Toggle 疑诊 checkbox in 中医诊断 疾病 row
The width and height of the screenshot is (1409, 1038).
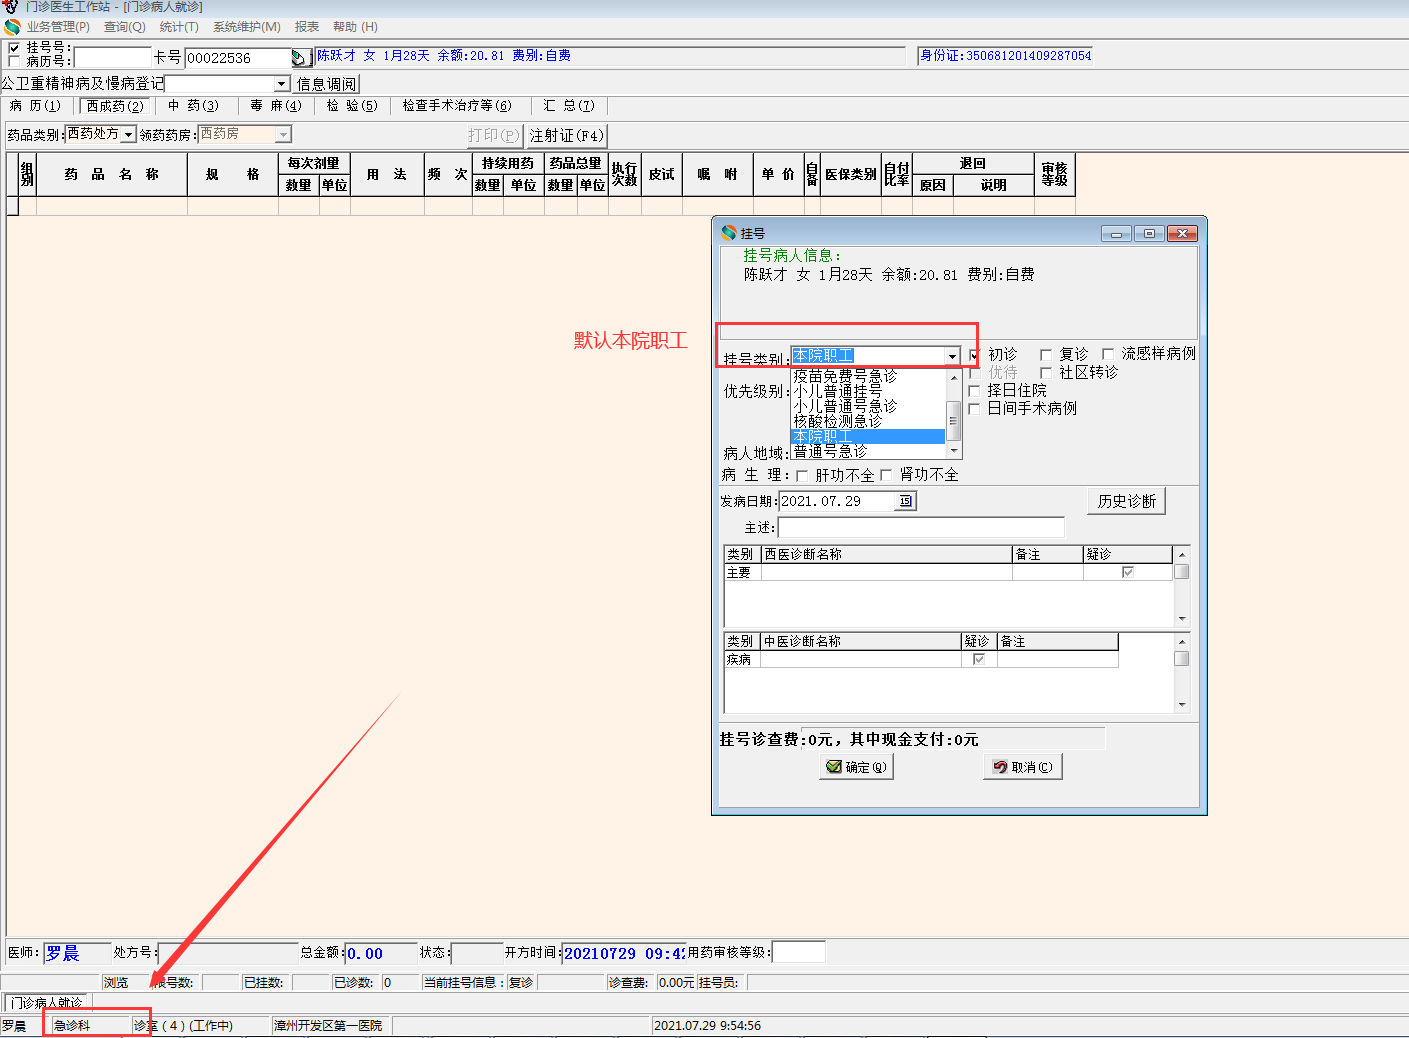[979, 659]
